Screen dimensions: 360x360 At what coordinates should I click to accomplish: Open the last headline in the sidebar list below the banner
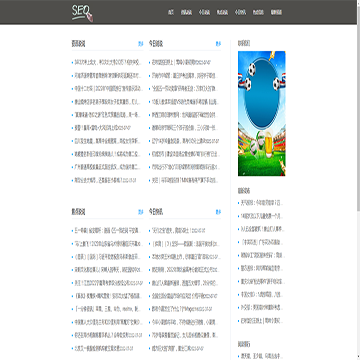[x=262, y=321]
